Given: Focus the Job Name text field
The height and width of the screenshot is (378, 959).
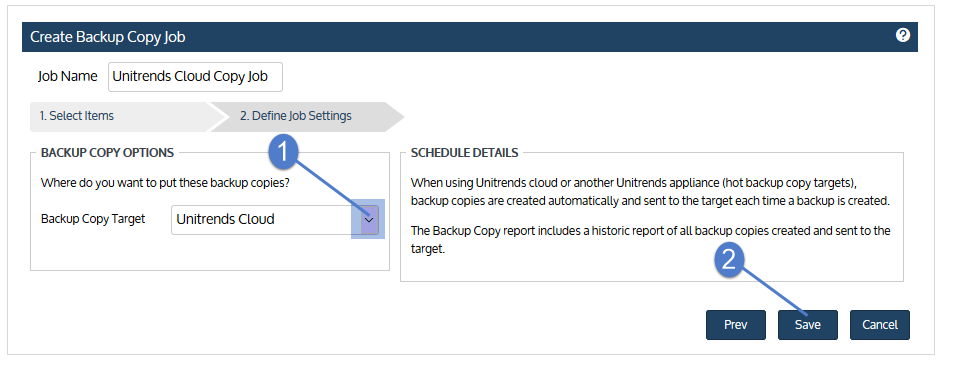Looking at the screenshot, I should [195, 77].
